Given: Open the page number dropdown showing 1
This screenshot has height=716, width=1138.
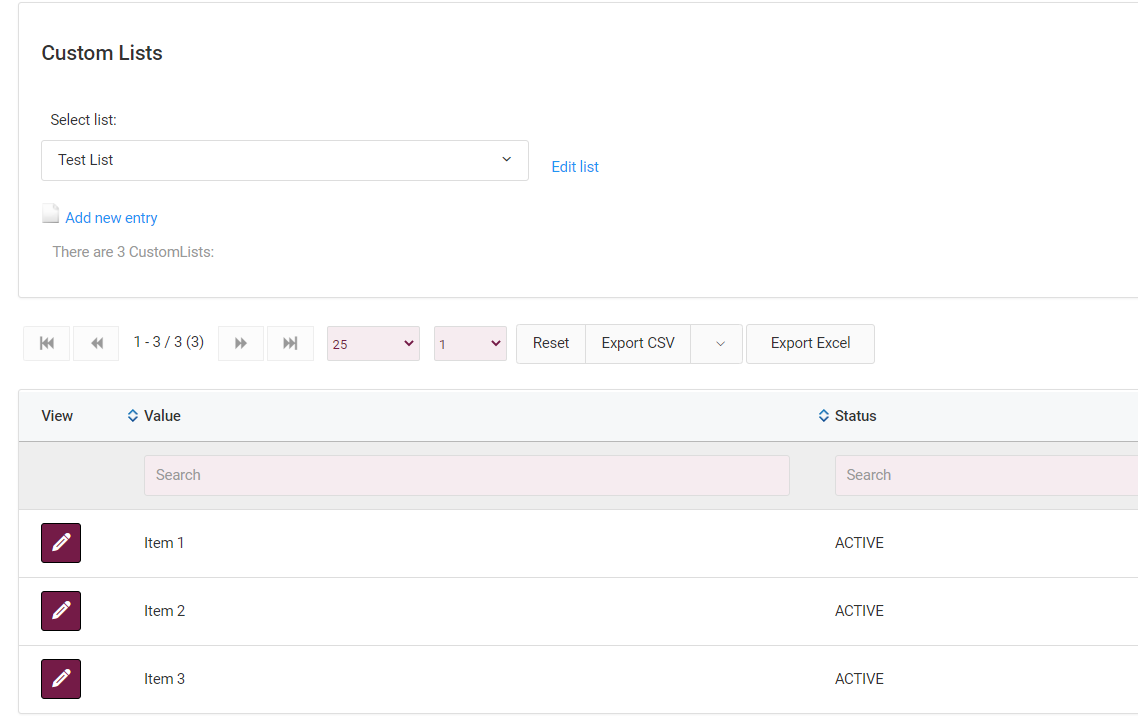Looking at the screenshot, I should pos(470,344).
